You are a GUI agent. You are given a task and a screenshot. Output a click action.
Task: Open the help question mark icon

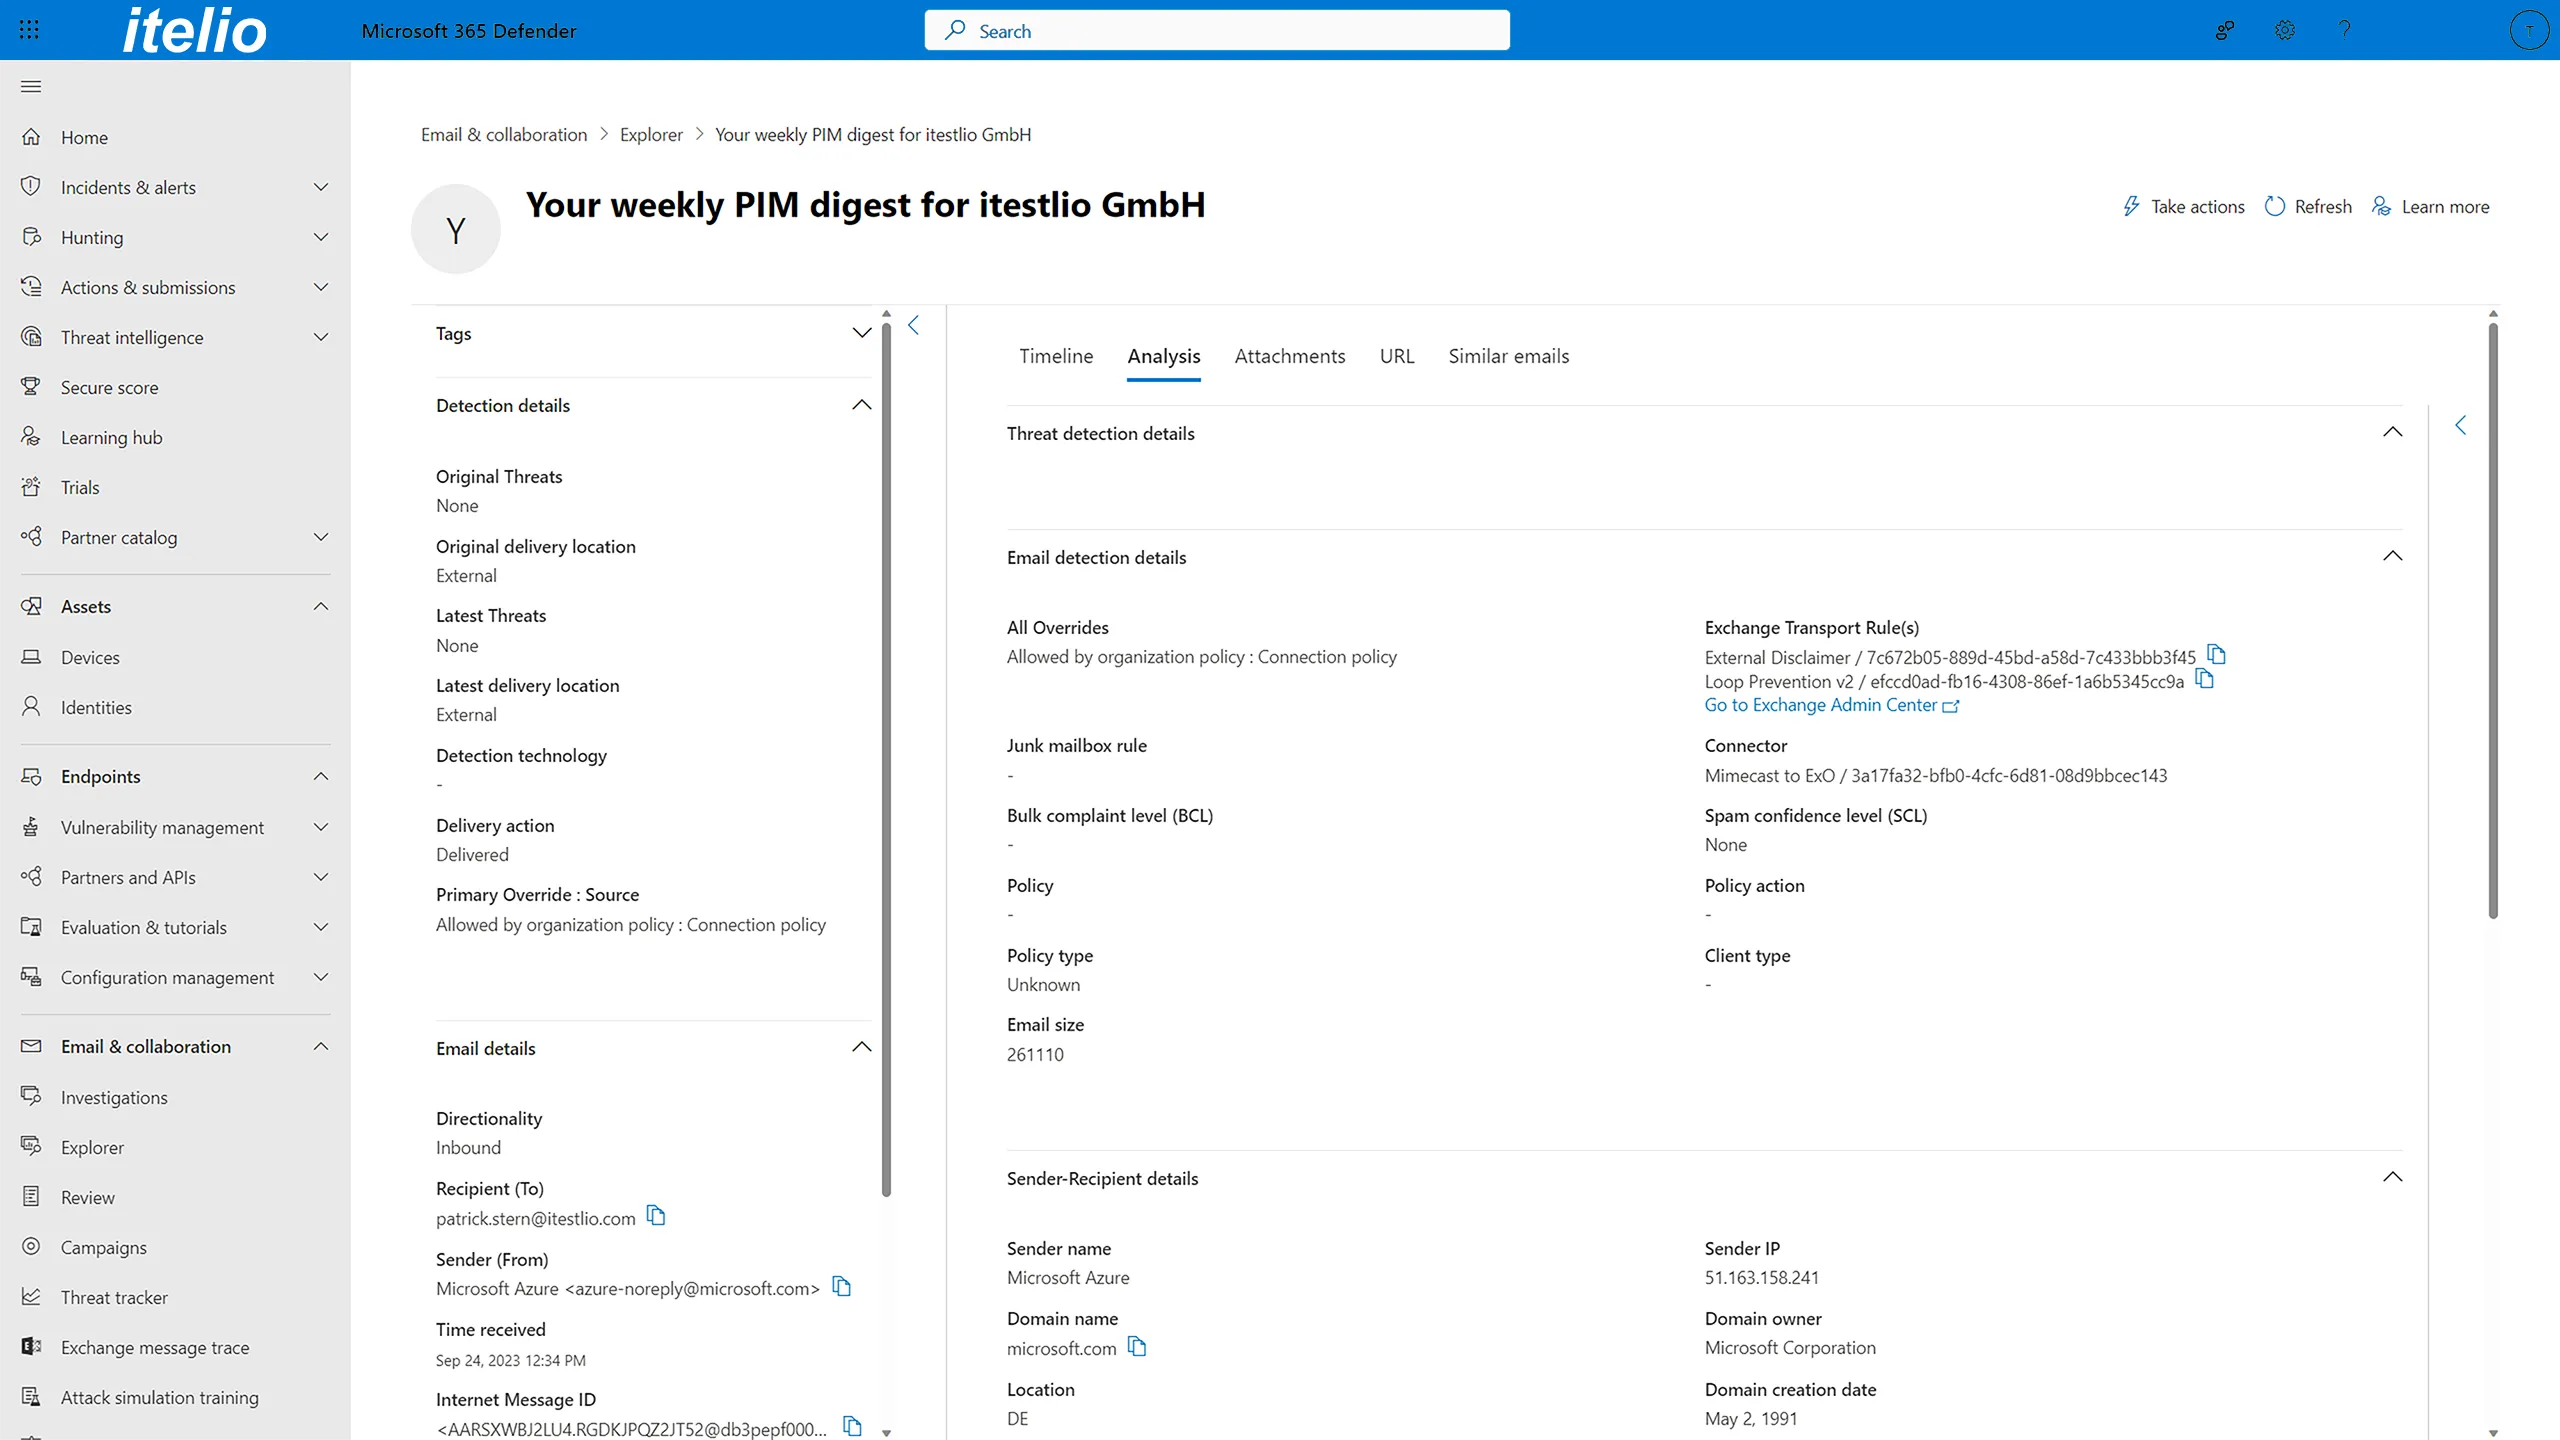tap(2344, 30)
